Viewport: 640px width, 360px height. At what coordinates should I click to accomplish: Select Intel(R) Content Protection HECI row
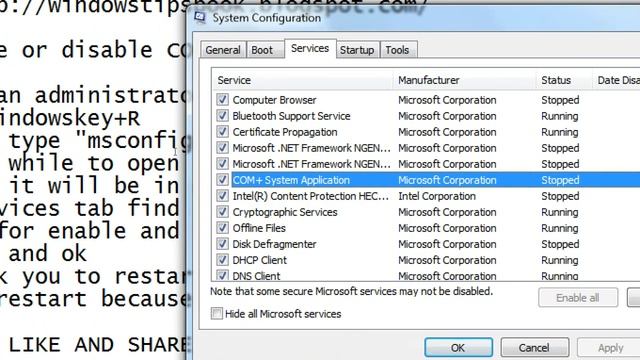click(x=426, y=196)
